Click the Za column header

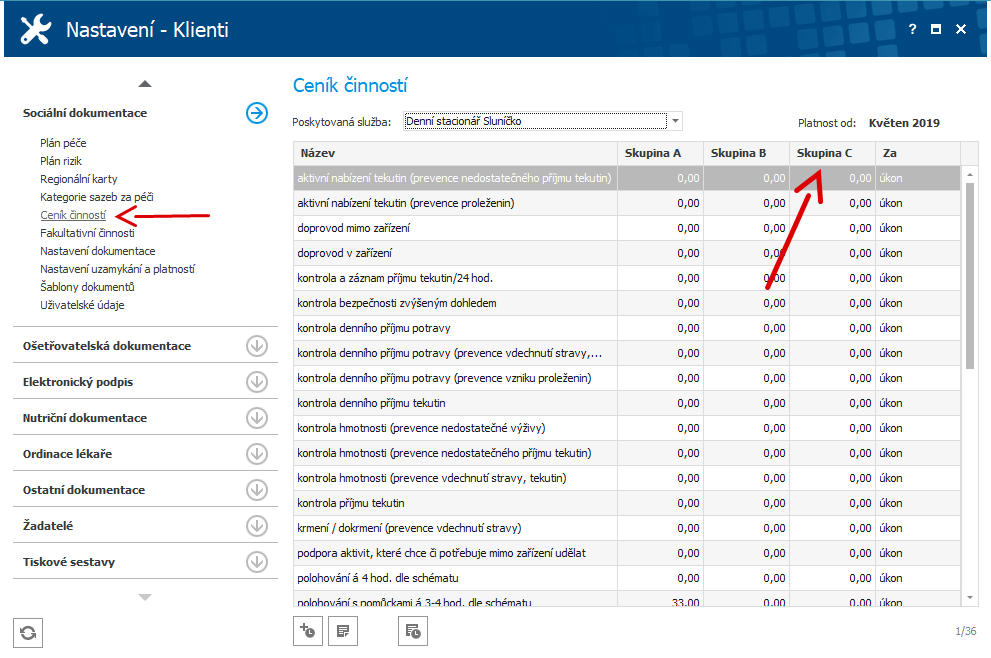(x=918, y=153)
